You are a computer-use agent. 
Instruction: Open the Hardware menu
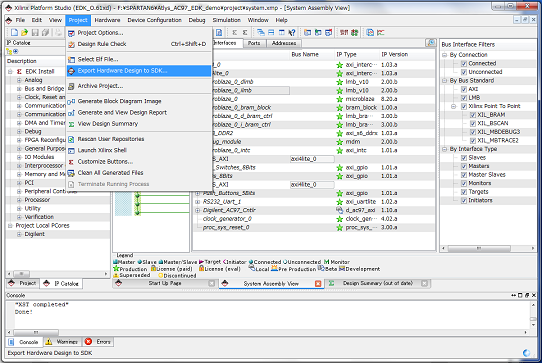(107, 20)
